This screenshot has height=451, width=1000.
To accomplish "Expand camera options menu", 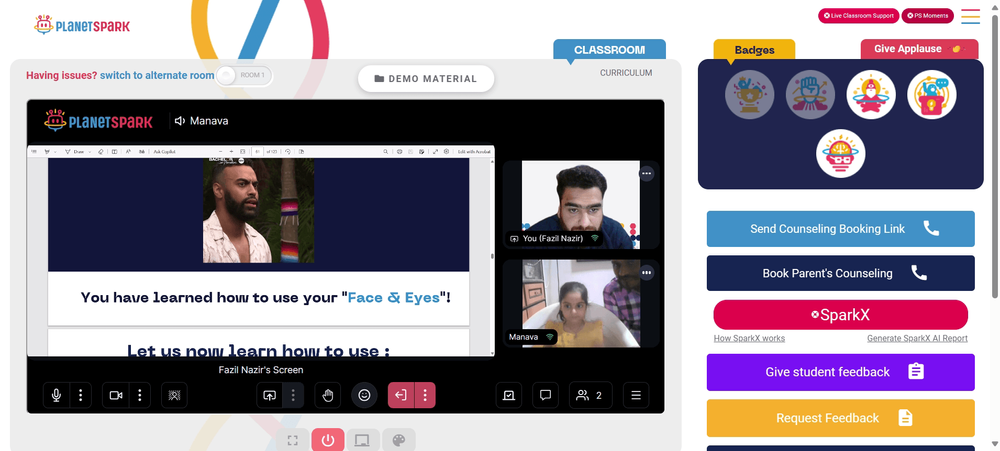I will (x=140, y=396).
